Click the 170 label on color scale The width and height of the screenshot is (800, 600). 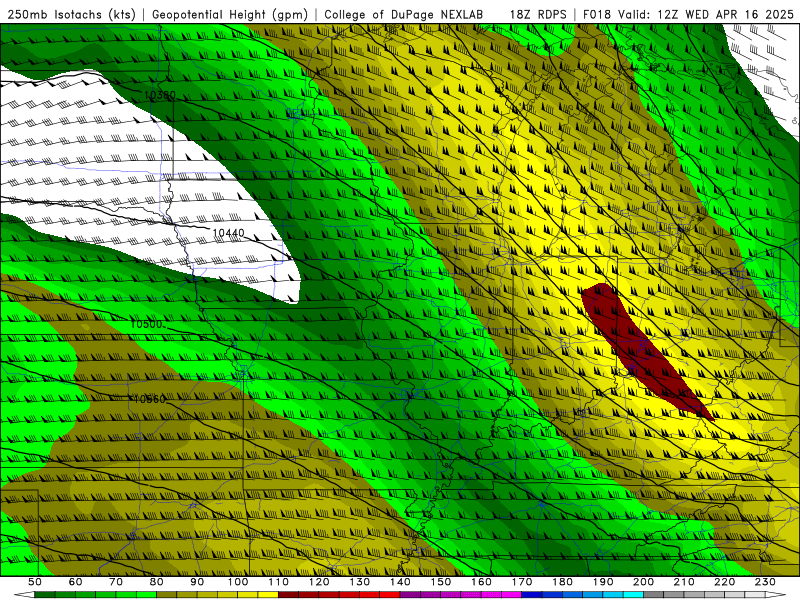click(522, 582)
